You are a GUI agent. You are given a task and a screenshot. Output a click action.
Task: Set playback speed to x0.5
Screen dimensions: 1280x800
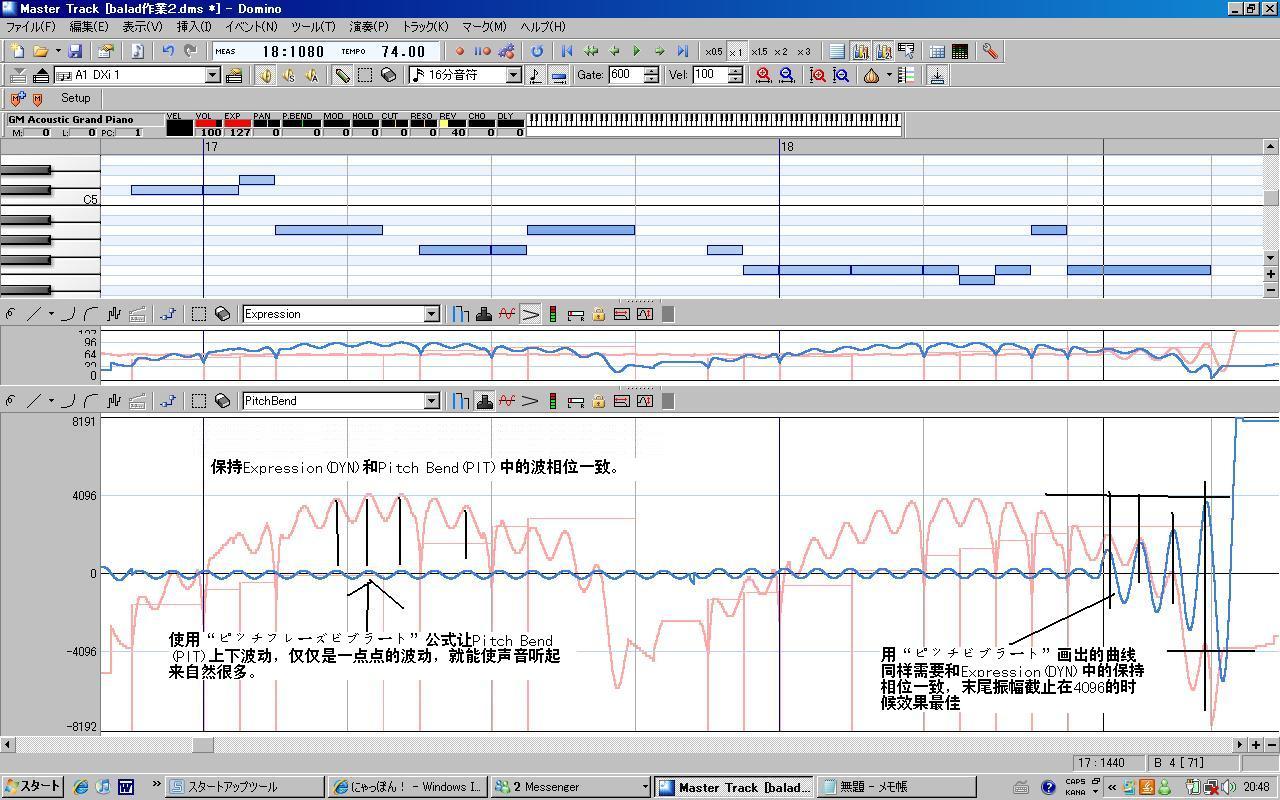[x=713, y=51]
